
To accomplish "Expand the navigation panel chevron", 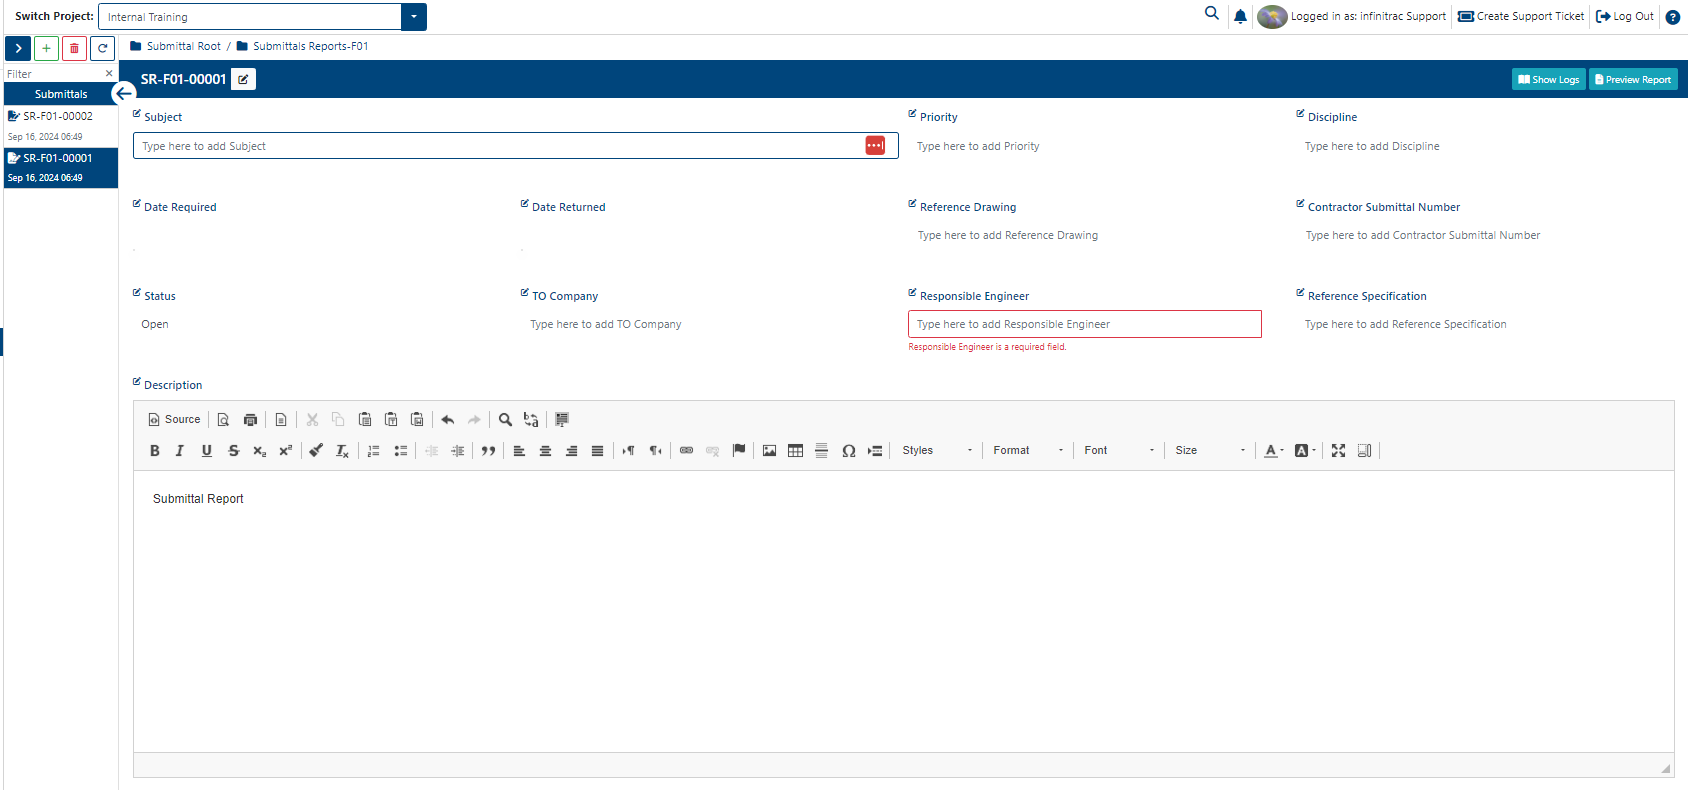I will click(x=18, y=48).
